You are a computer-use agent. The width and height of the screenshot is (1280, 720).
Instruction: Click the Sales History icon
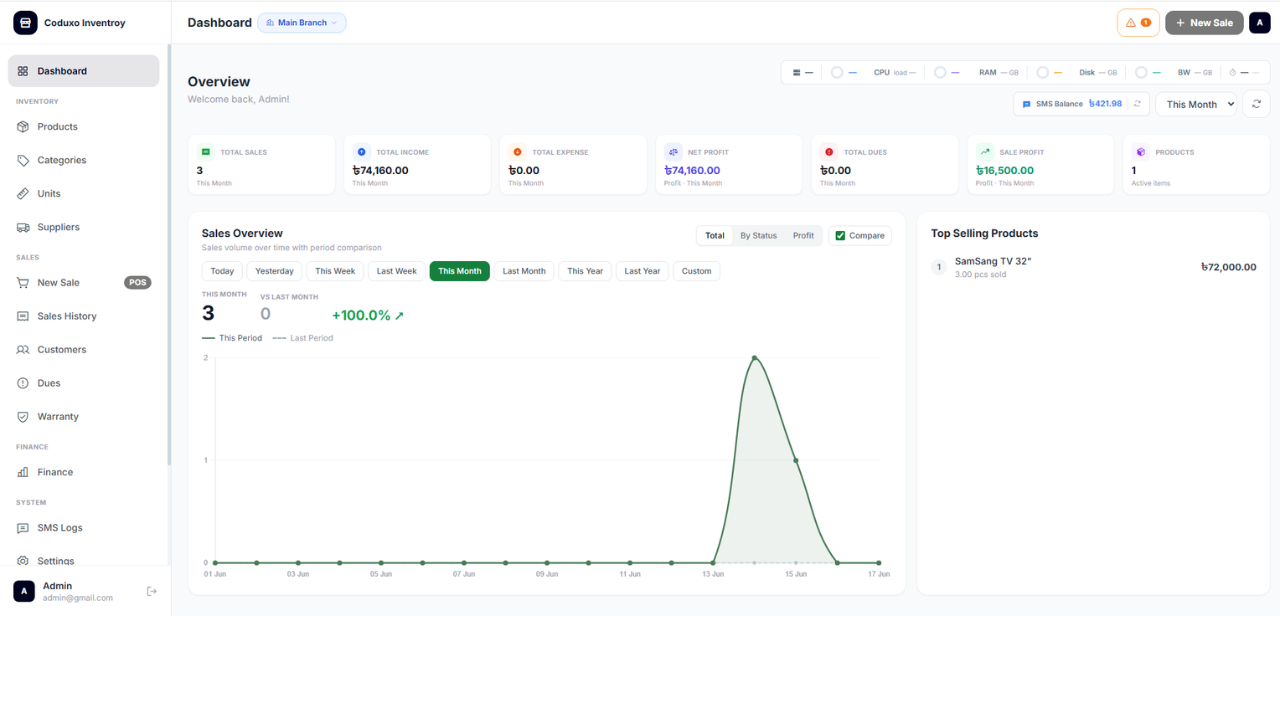(23, 316)
